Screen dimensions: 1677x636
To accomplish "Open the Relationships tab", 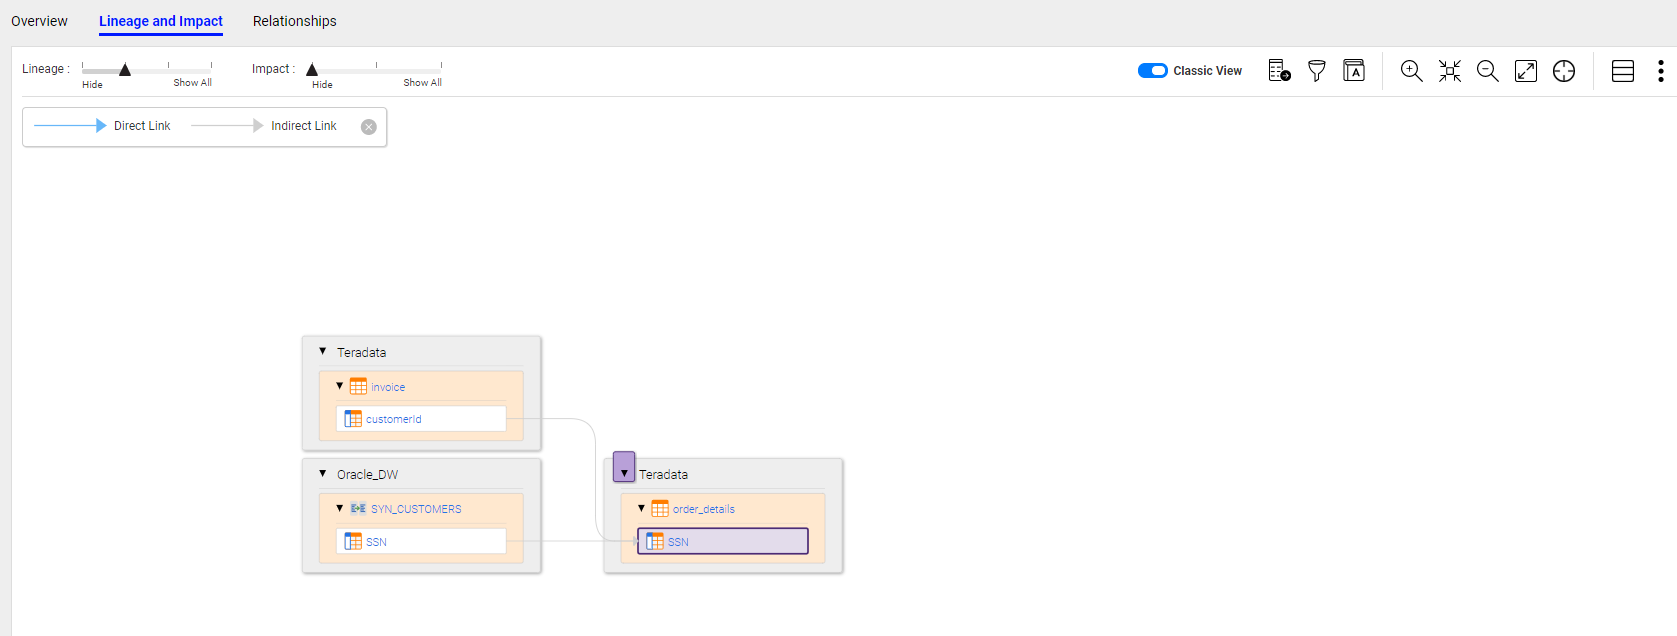I will [294, 21].
